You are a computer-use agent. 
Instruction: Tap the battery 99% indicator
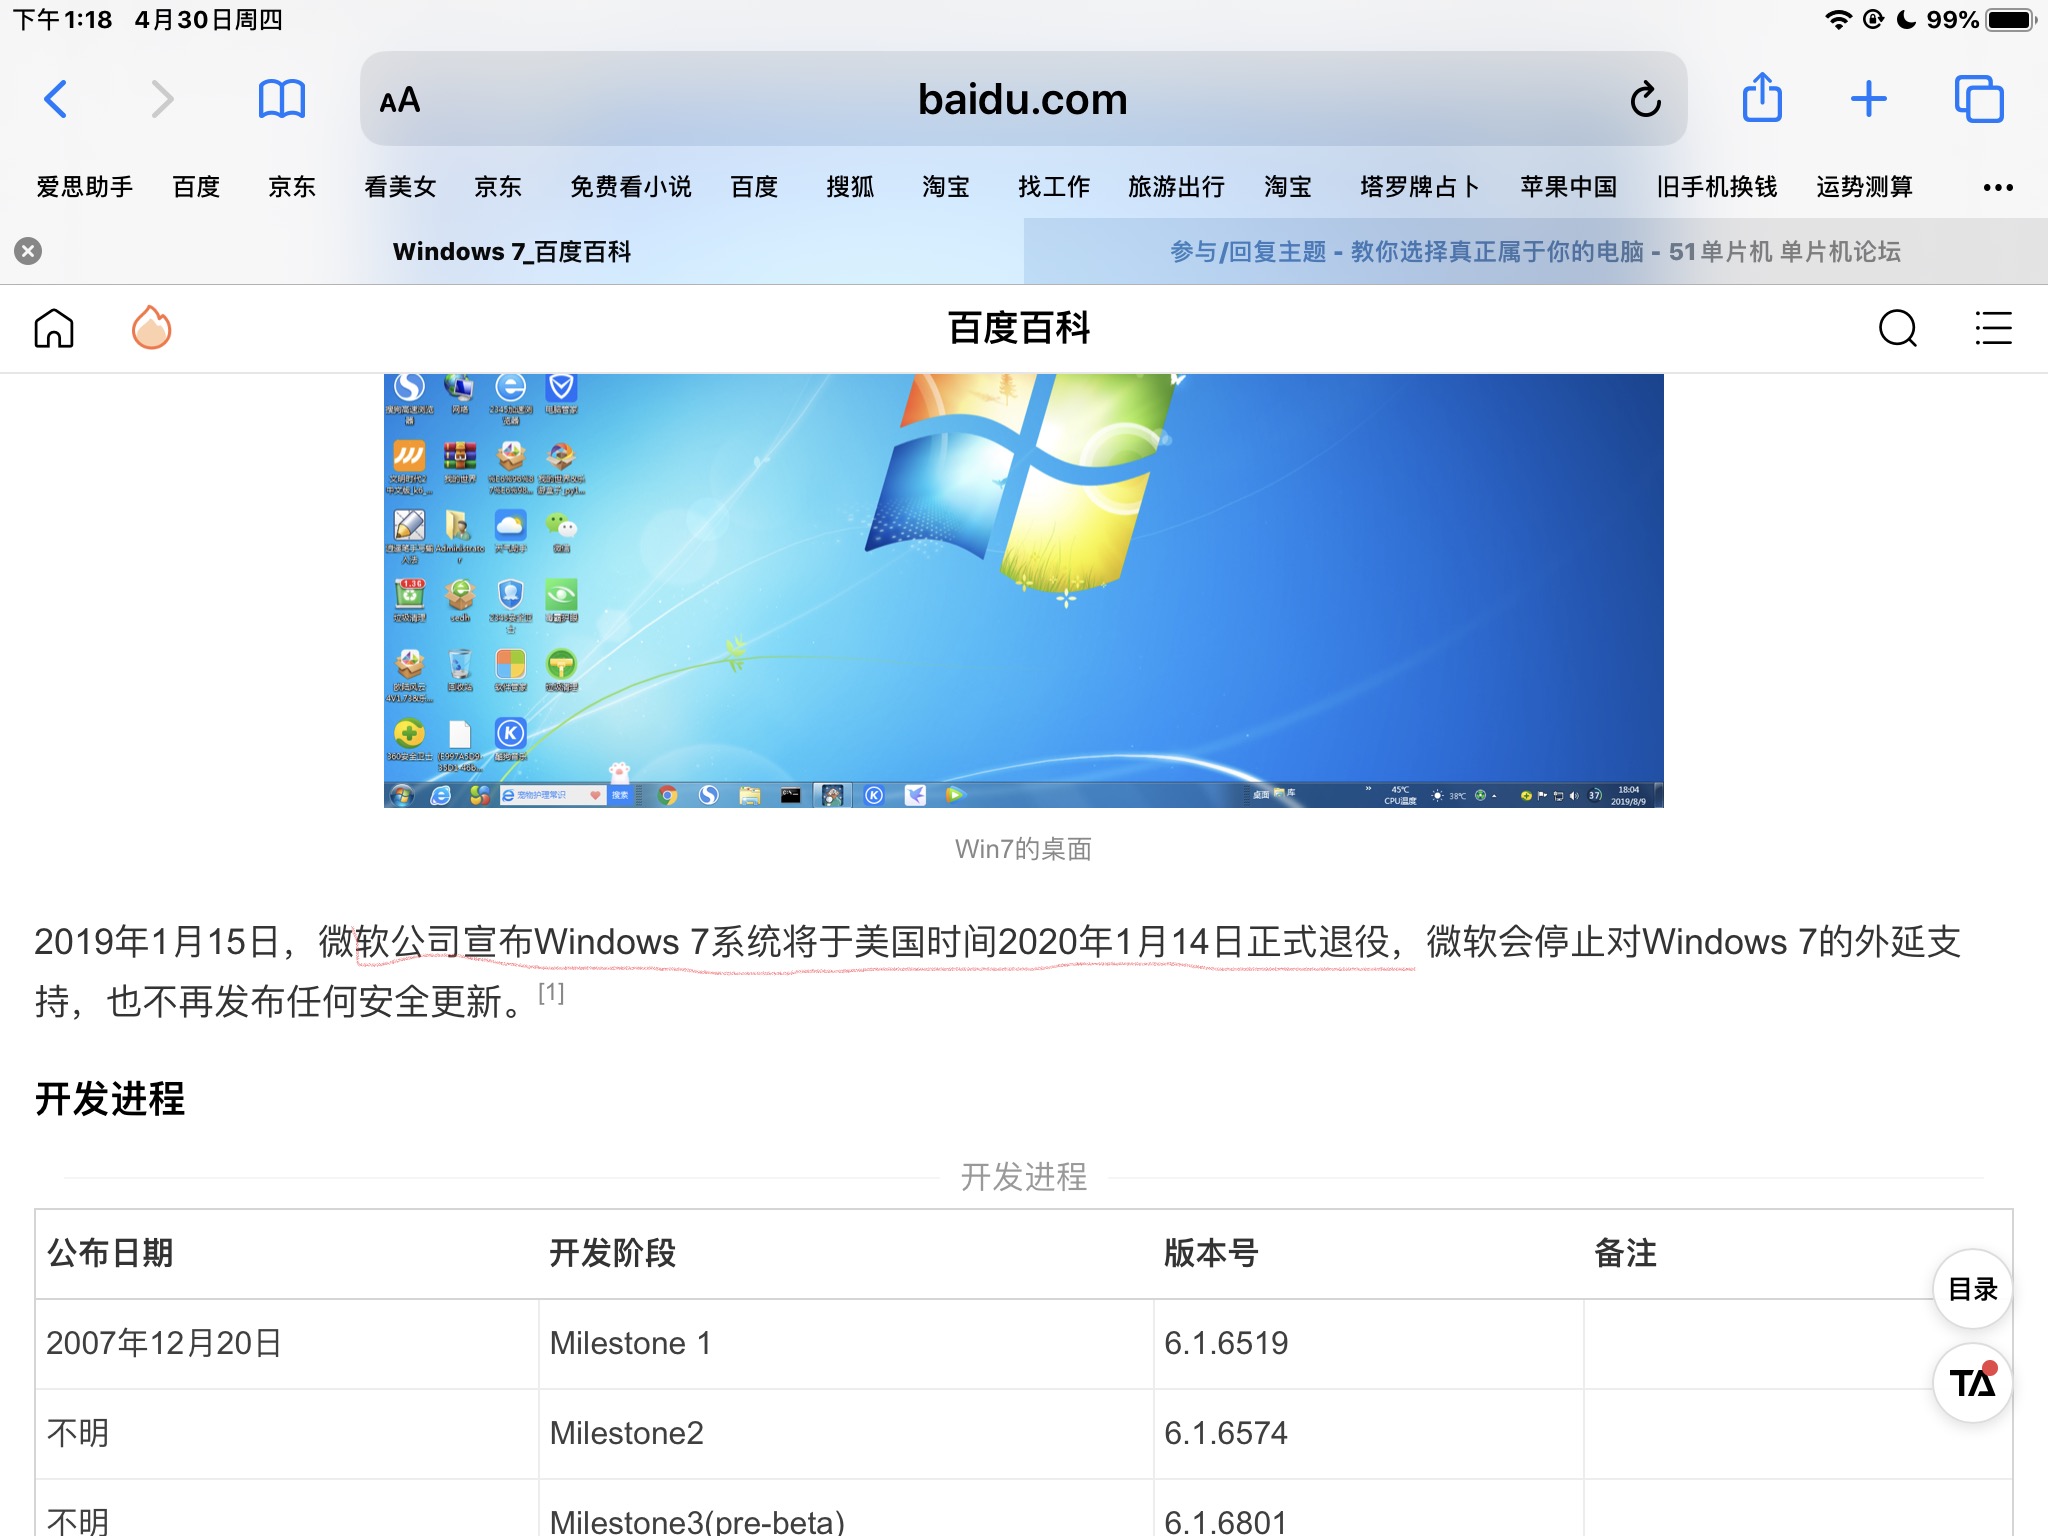point(1982,19)
